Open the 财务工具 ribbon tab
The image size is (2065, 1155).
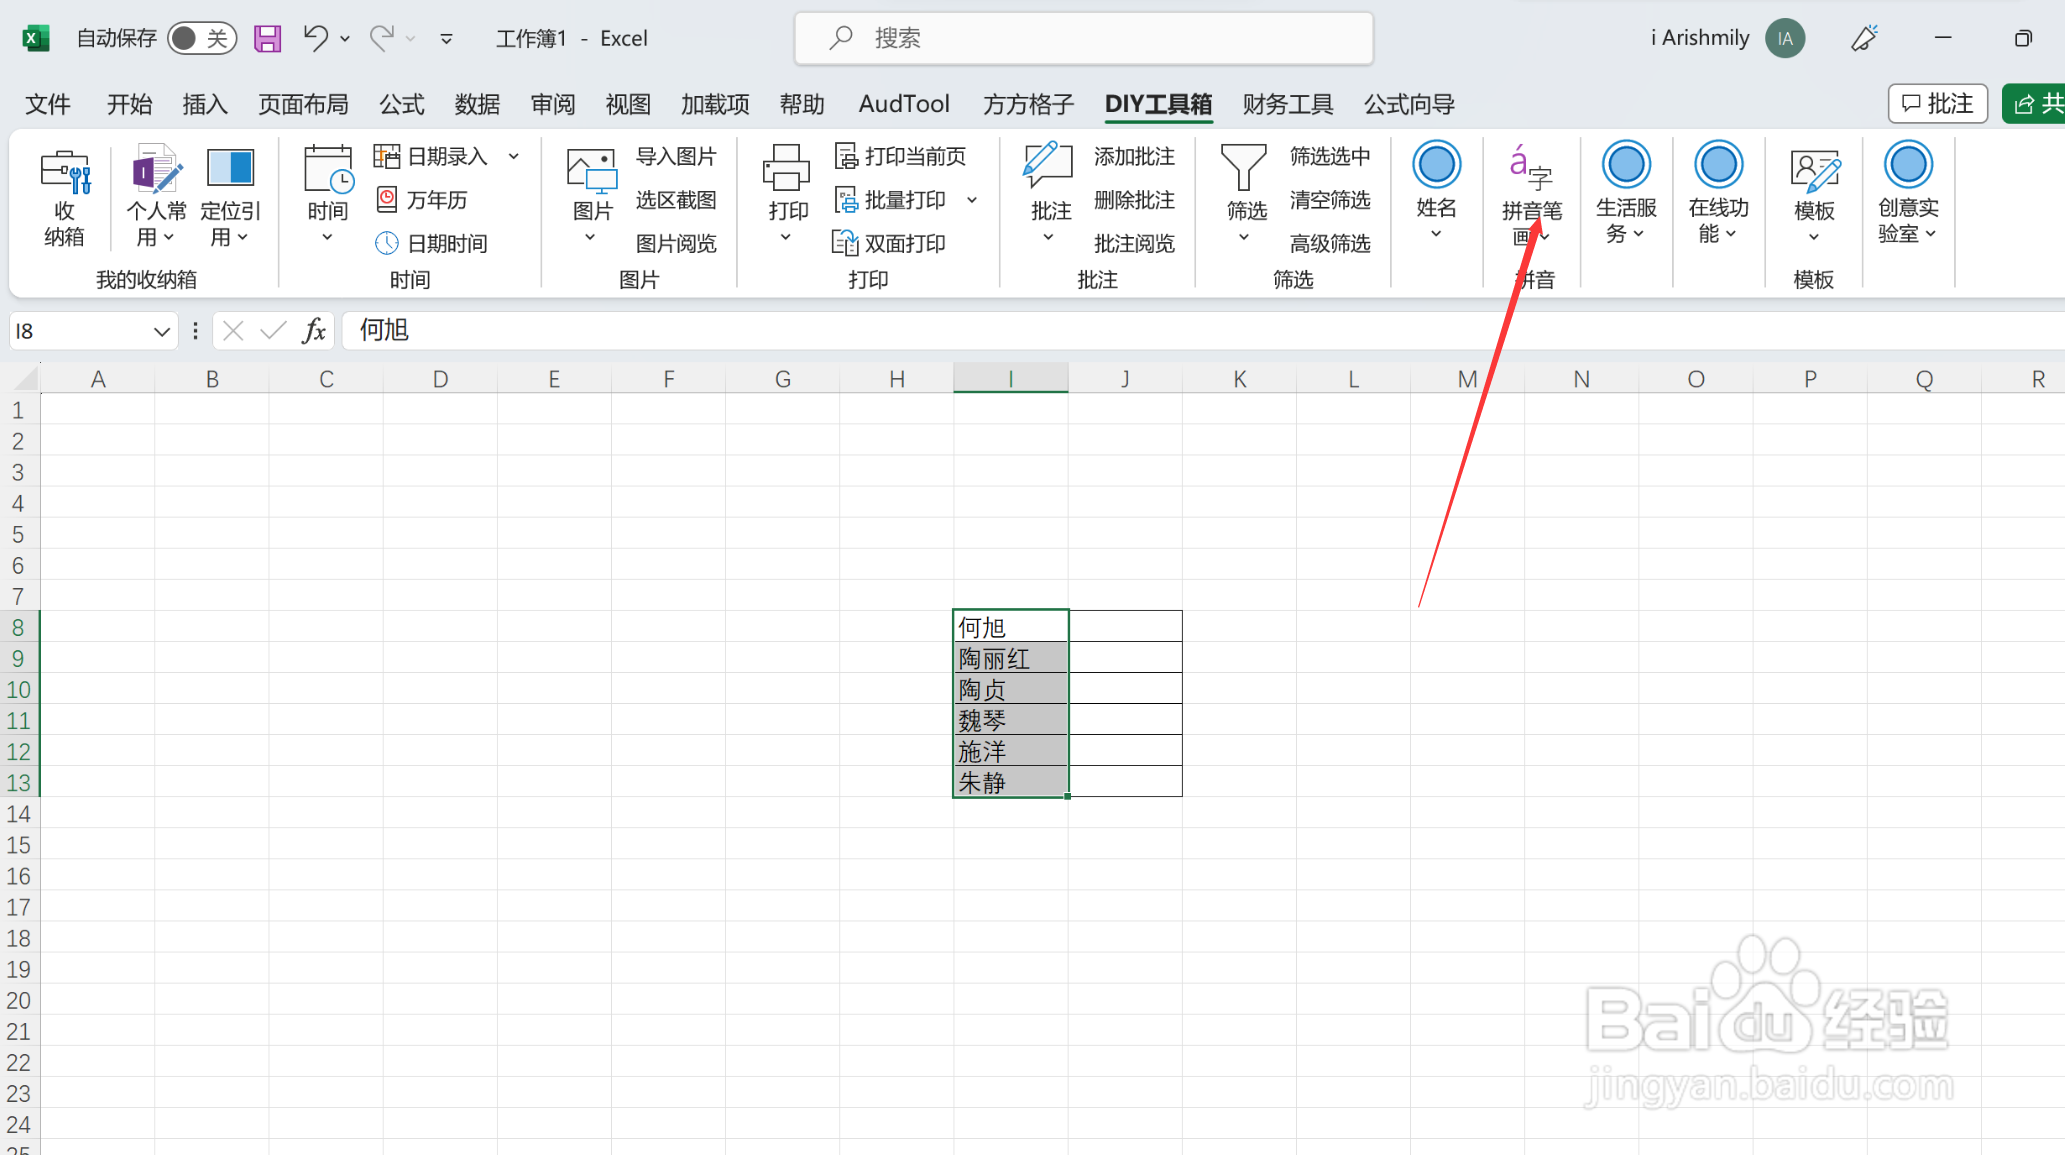[x=1287, y=104]
